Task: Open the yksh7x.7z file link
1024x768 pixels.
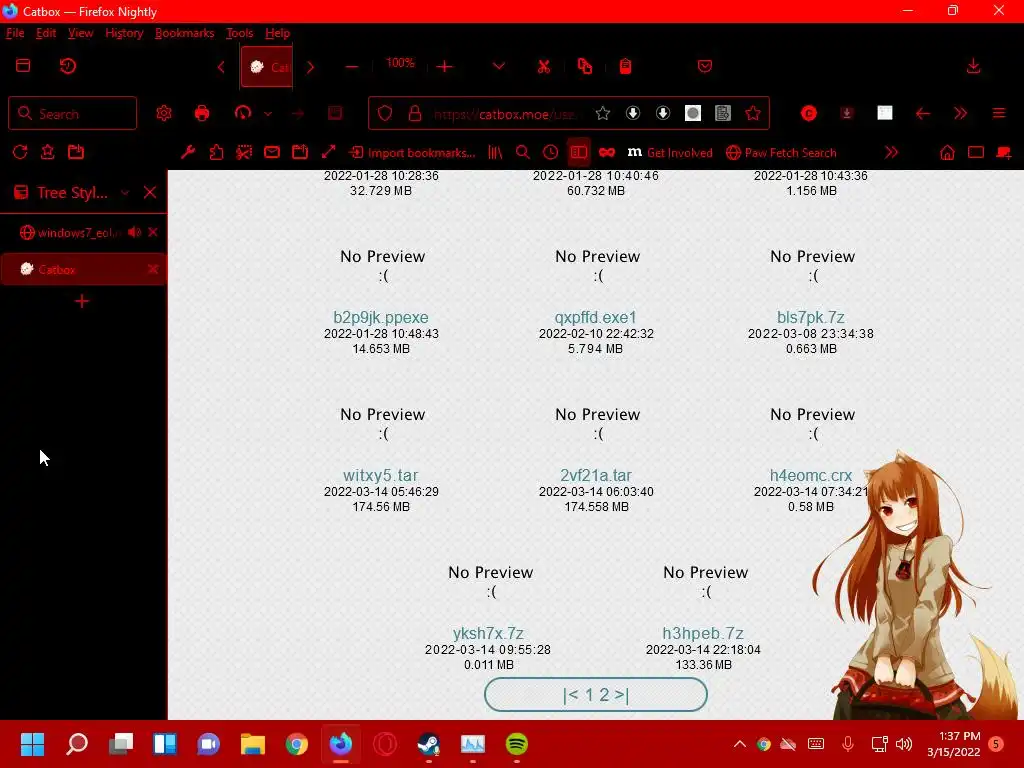Action: (488, 633)
